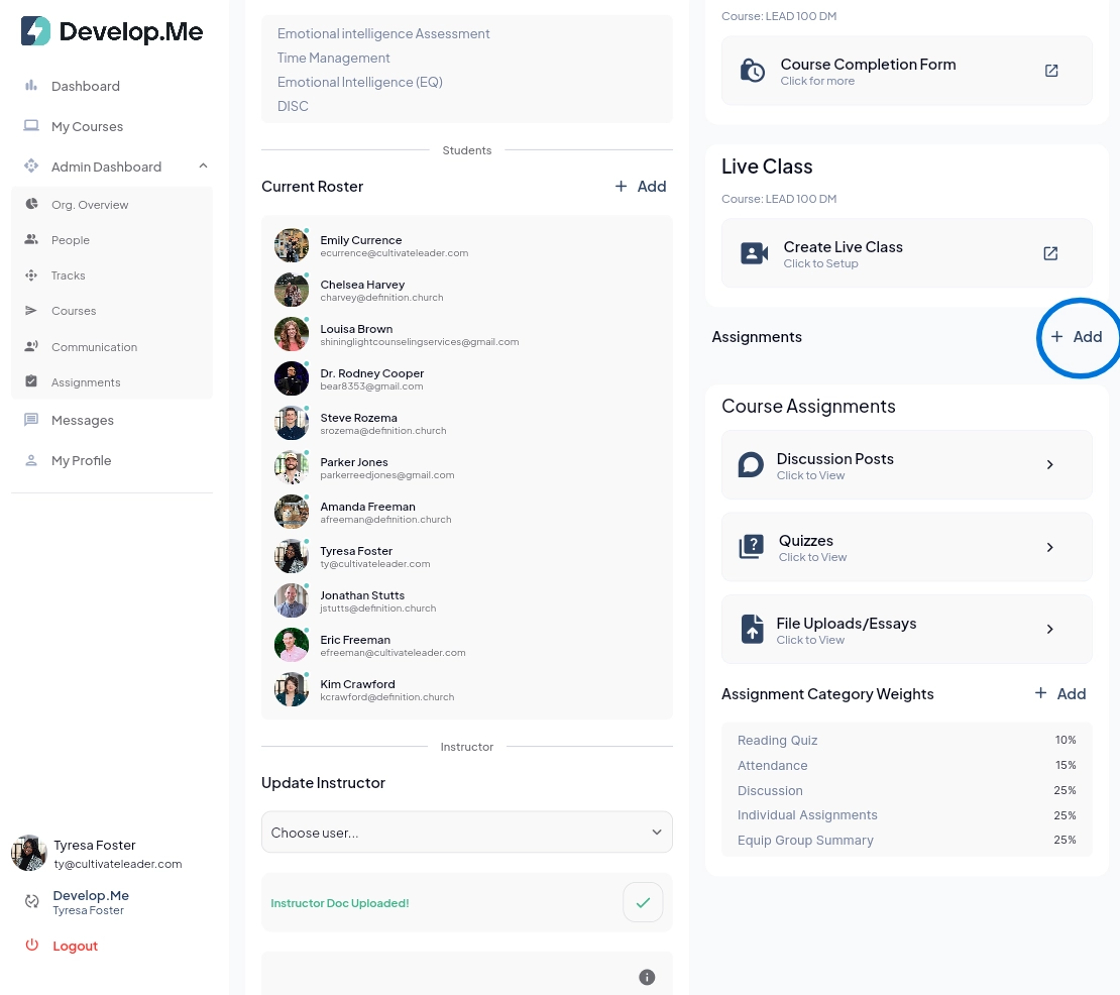Click Tyresa Foster's row in the roster

tap(466, 556)
